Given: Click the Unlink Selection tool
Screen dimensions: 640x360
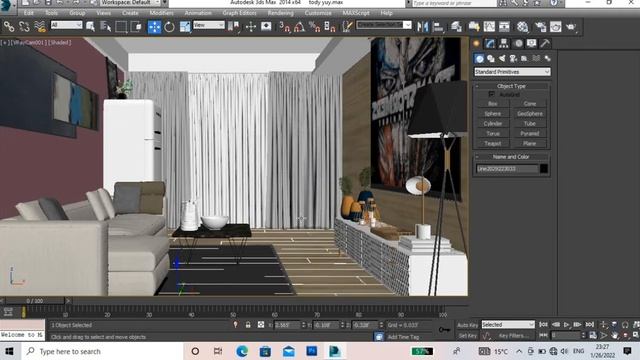Looking at the screenshot, I should pos(24,27).
